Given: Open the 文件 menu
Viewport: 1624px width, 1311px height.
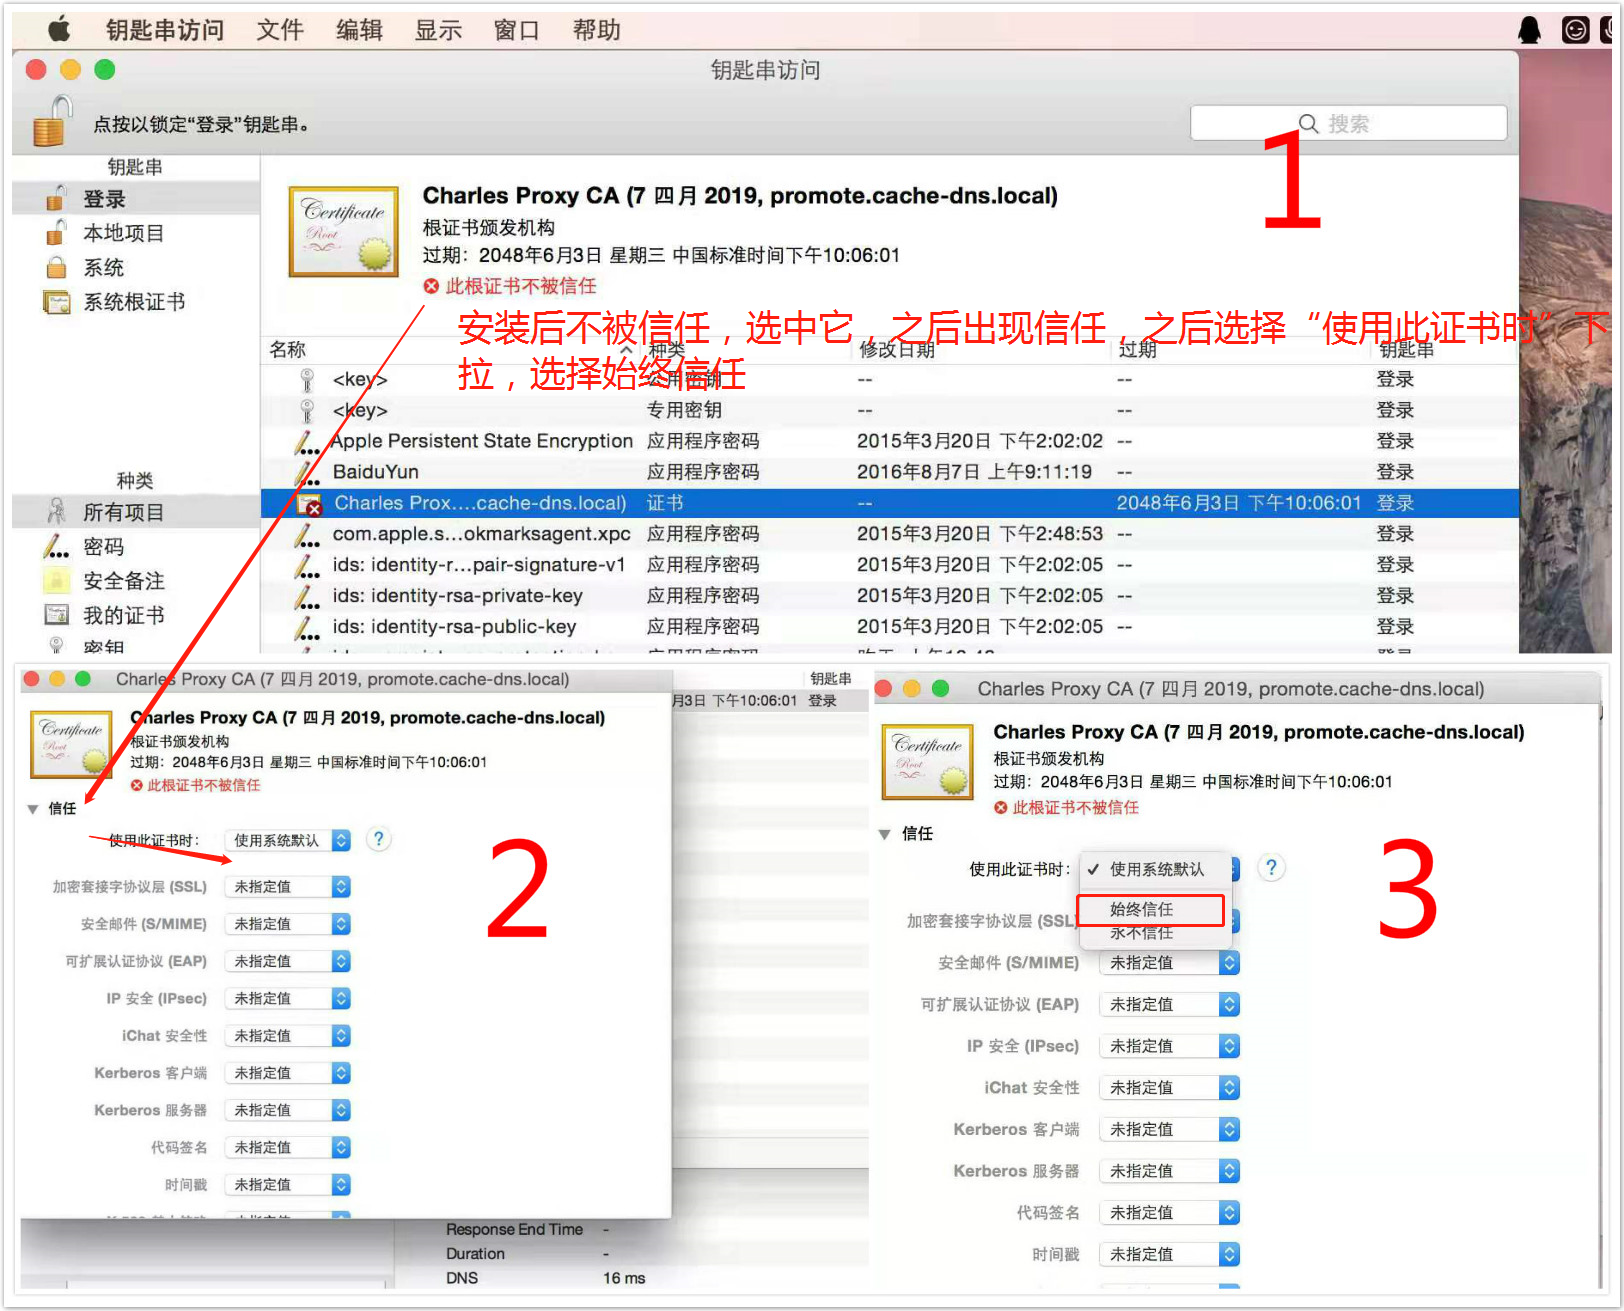Looking at the screenshot, I should point(280,30).
